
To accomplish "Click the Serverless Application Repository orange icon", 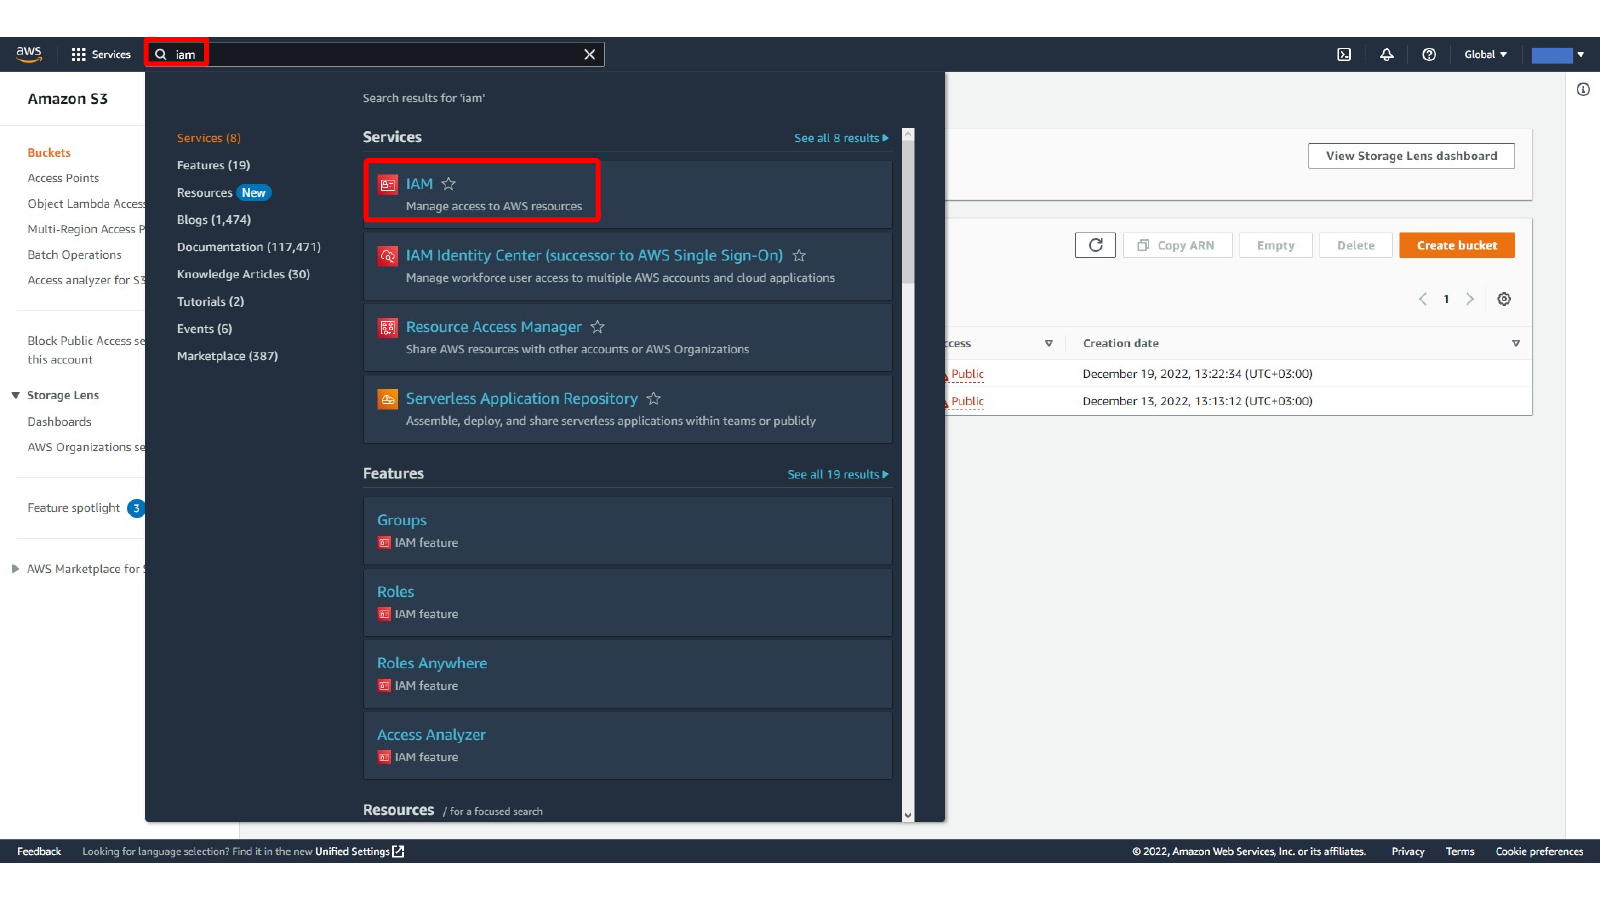I will tap(388, 399).
